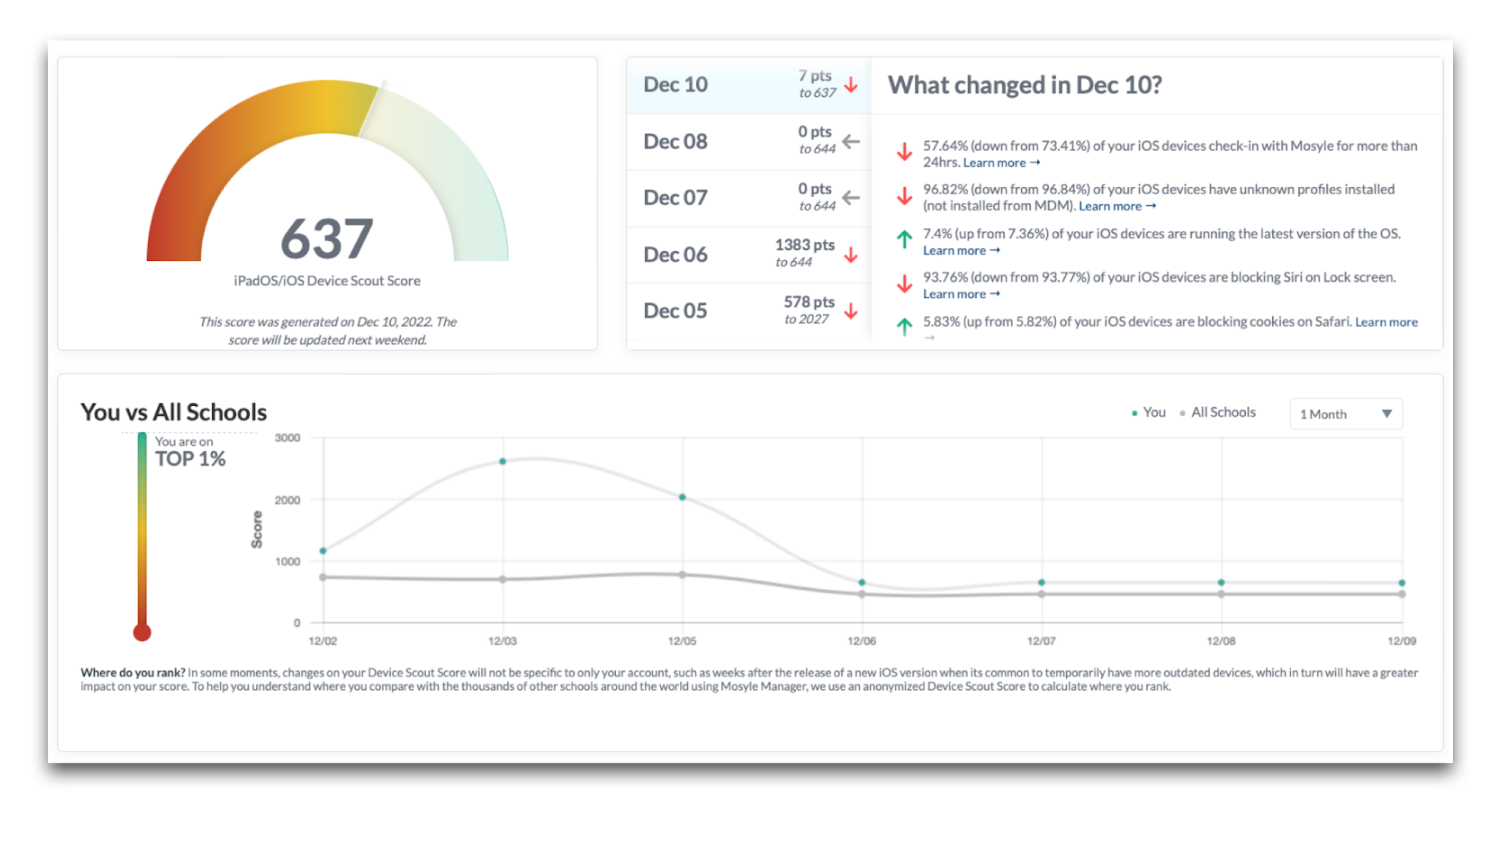Select the Dec 06 score entry

click(x=676, y=255)
